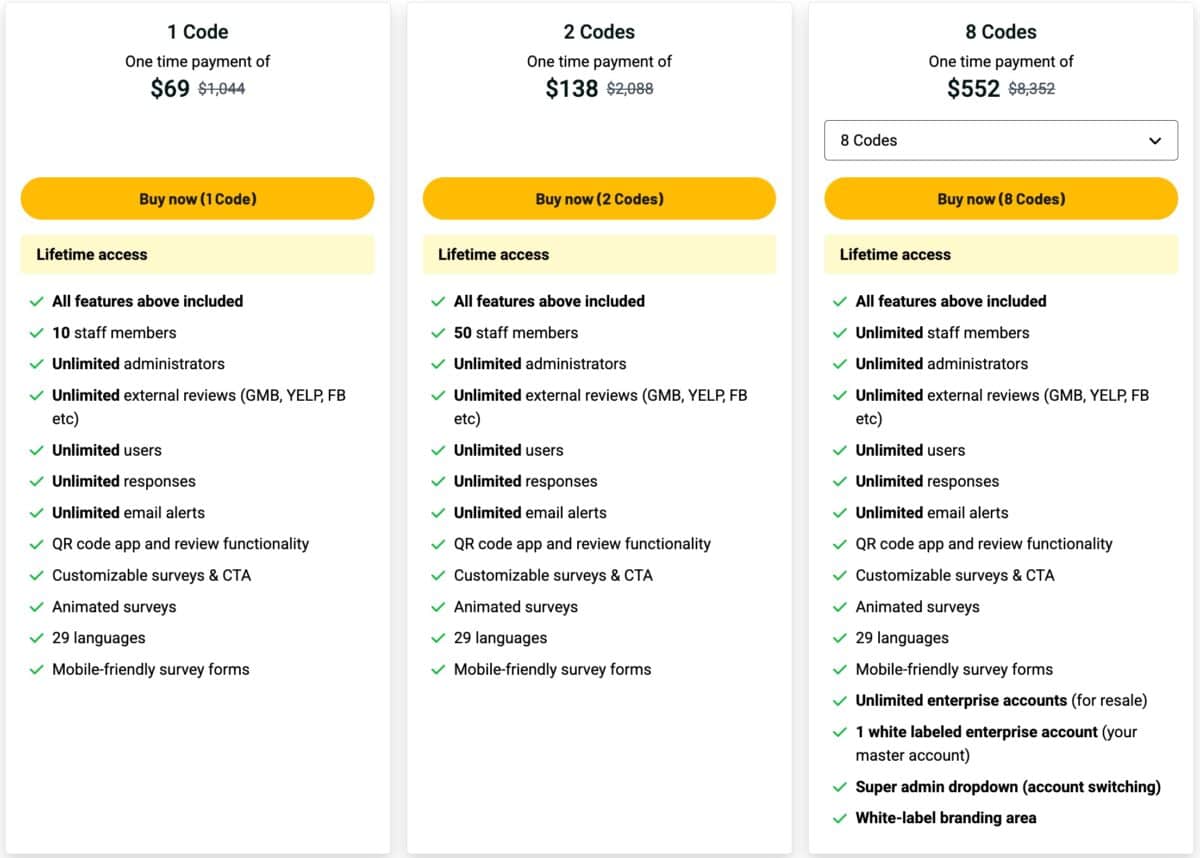Click the $138 price text
Screen dimensions: 1200x858
click(571, 89)
